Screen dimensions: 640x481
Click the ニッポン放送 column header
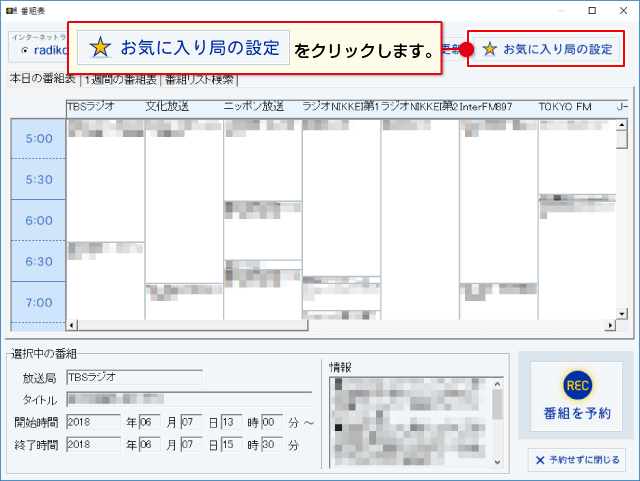click(262, 107)
